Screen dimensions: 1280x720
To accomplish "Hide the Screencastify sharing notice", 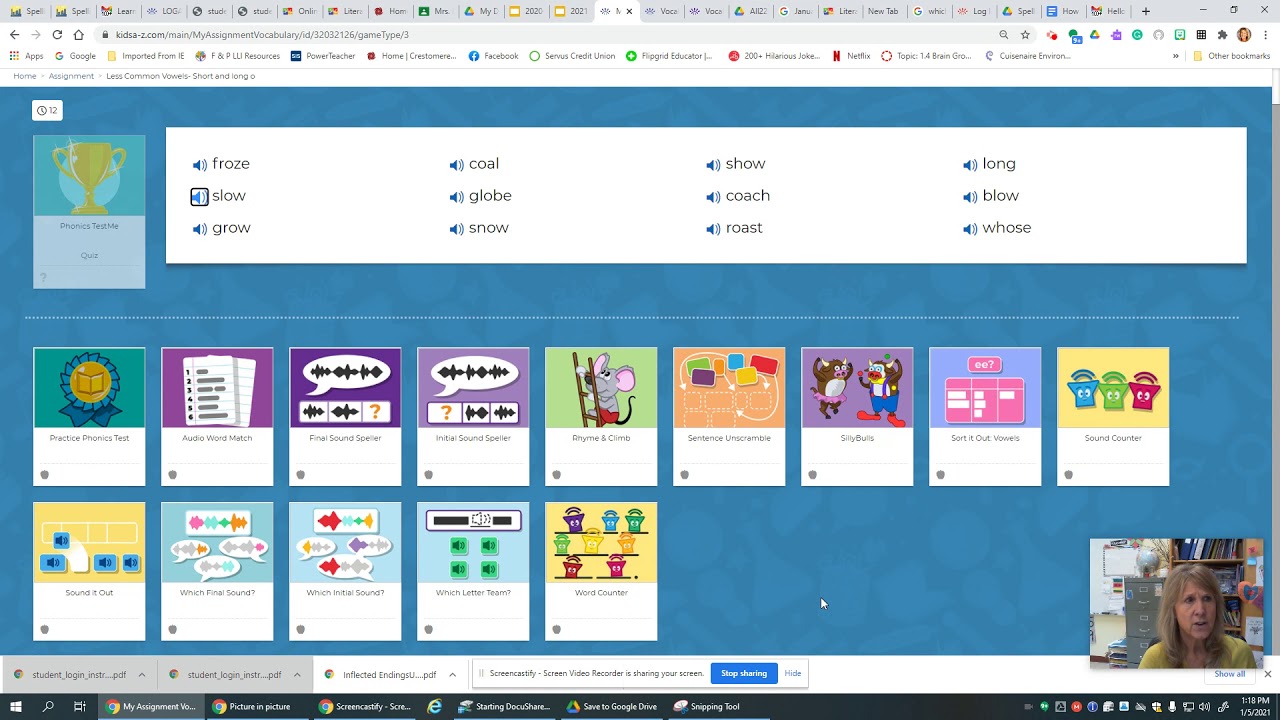I will coord(793,673).
